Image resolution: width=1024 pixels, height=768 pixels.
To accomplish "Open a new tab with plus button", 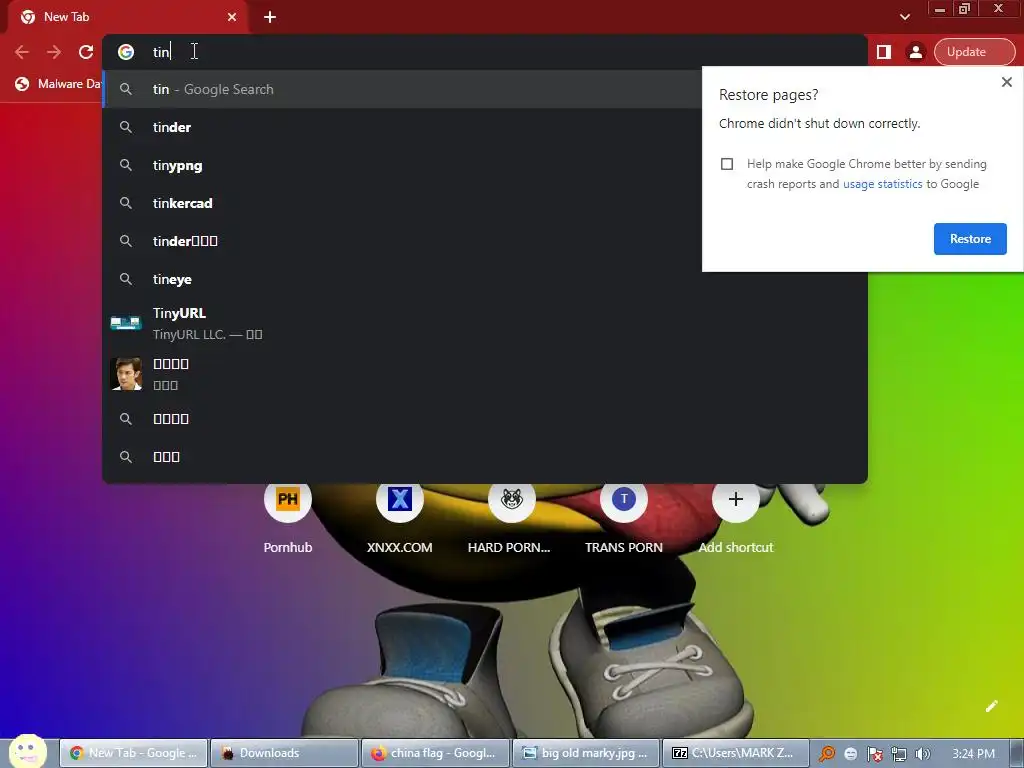I will [x=270, y=17].
